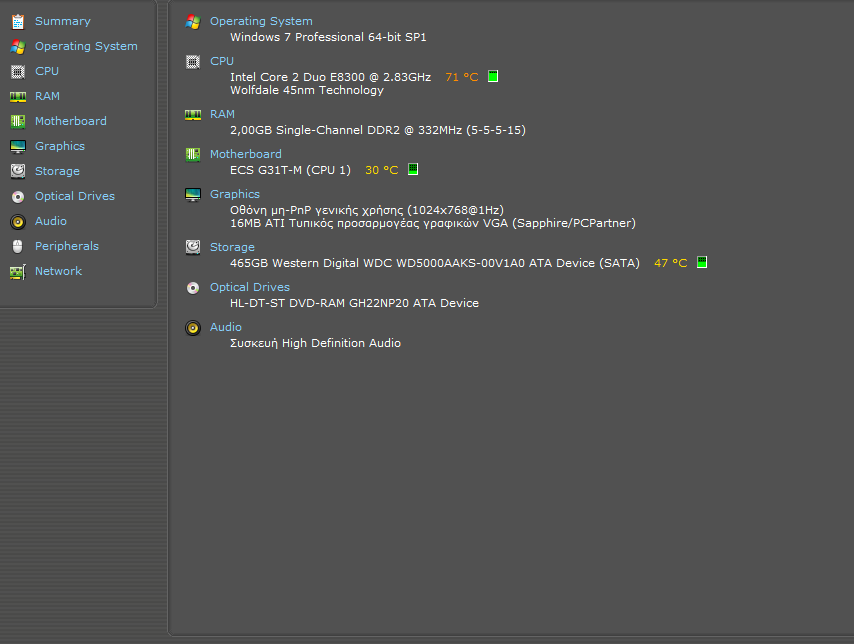The image size is (854, 644).
Task: Click the Motherboard icon in main panel
Action: coord(193,155)
